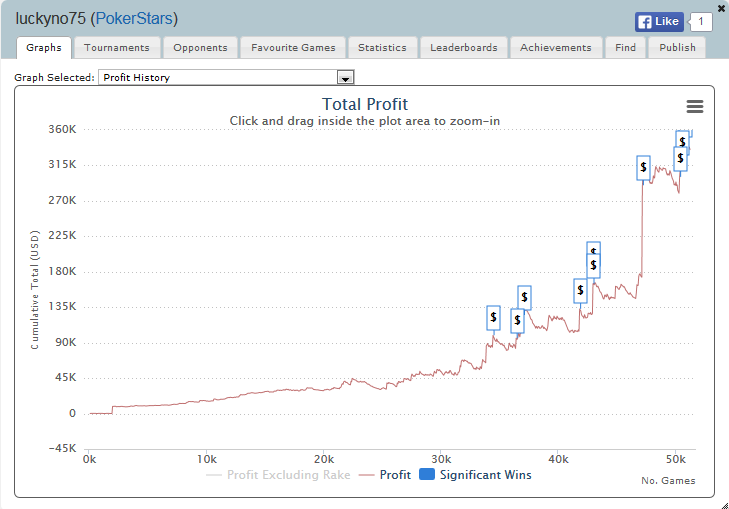This screenshot has height=509, width=729.
Task: Open the Favourite Games tab
Action: pos(293,47)
